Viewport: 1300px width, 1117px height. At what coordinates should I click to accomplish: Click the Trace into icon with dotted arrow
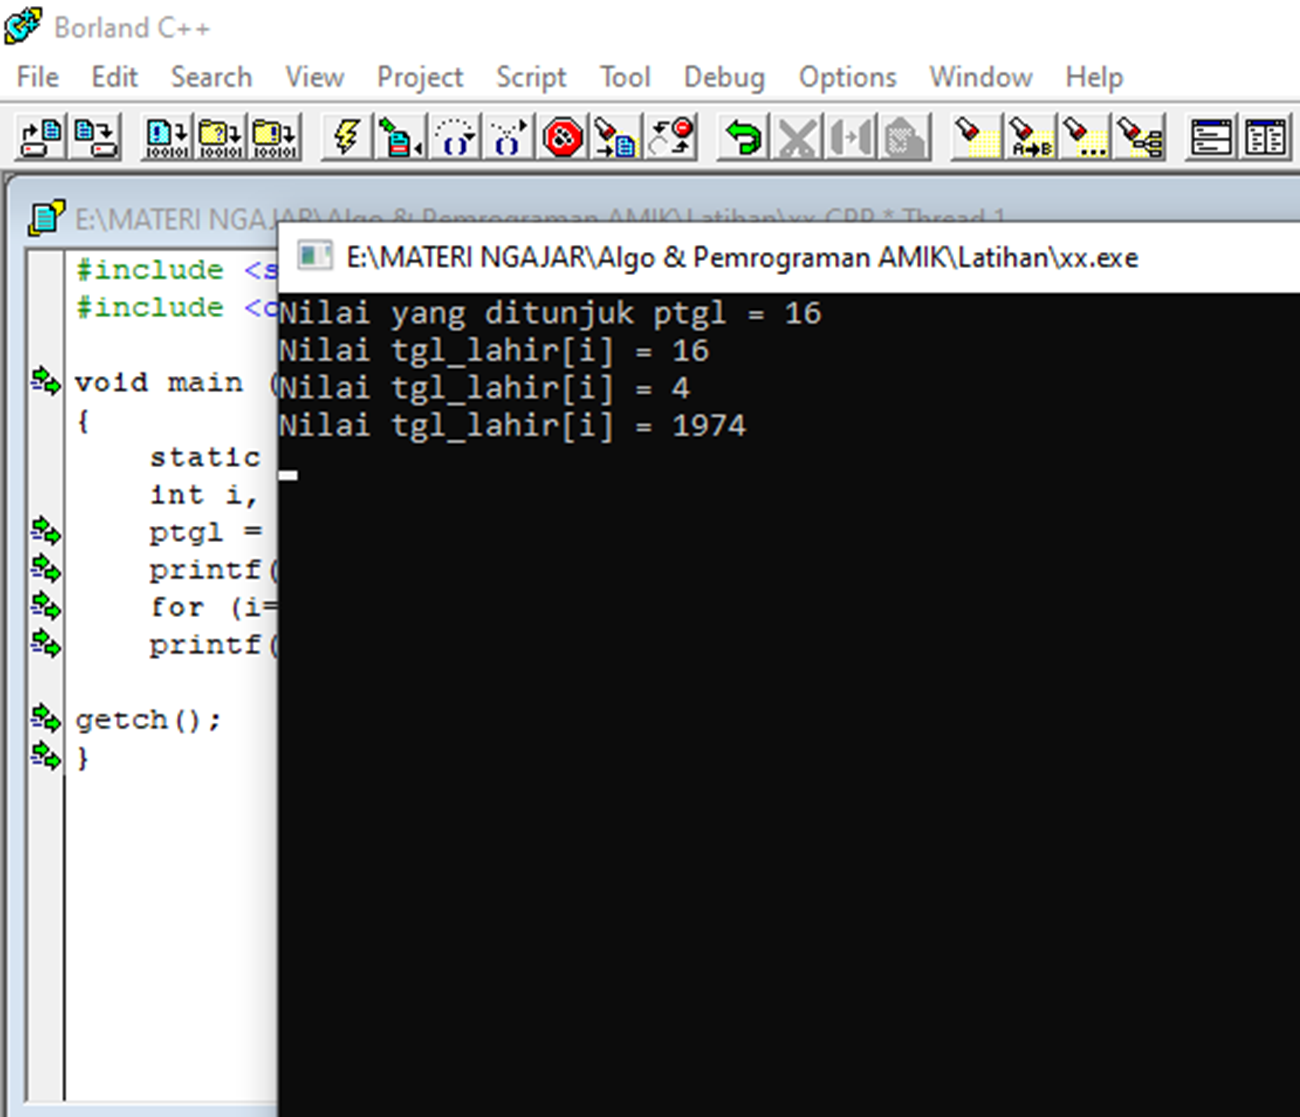508,137
